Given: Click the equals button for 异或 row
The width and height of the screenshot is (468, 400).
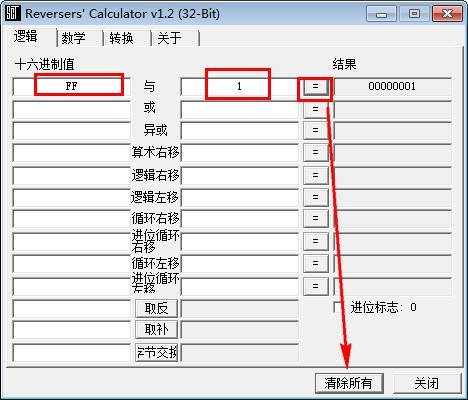Looking at the screenshot, I should (x=315, y=130).
